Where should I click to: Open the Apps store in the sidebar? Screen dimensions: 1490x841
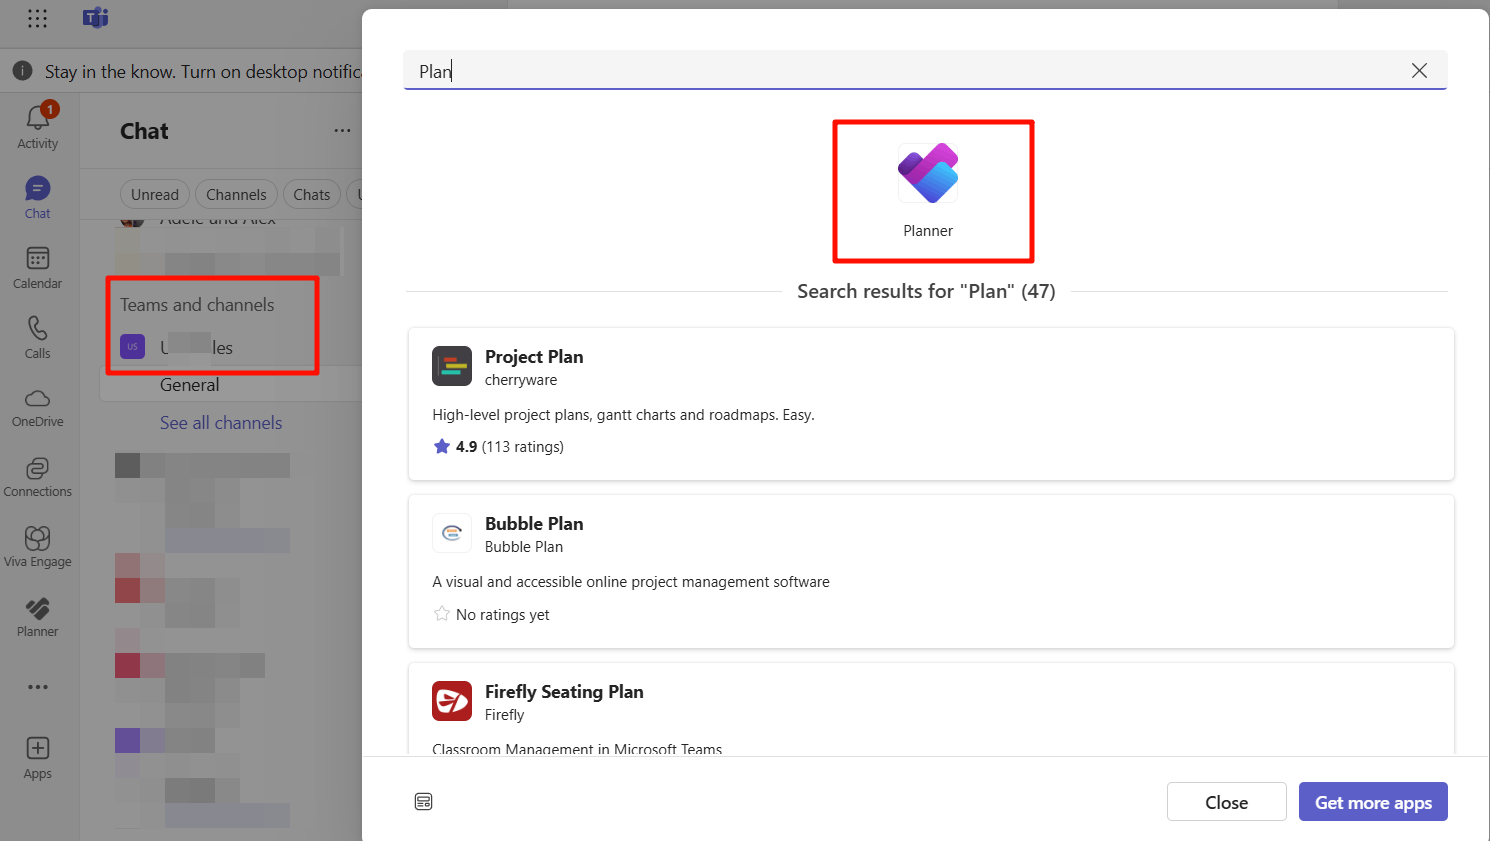[x=38, y=757]
